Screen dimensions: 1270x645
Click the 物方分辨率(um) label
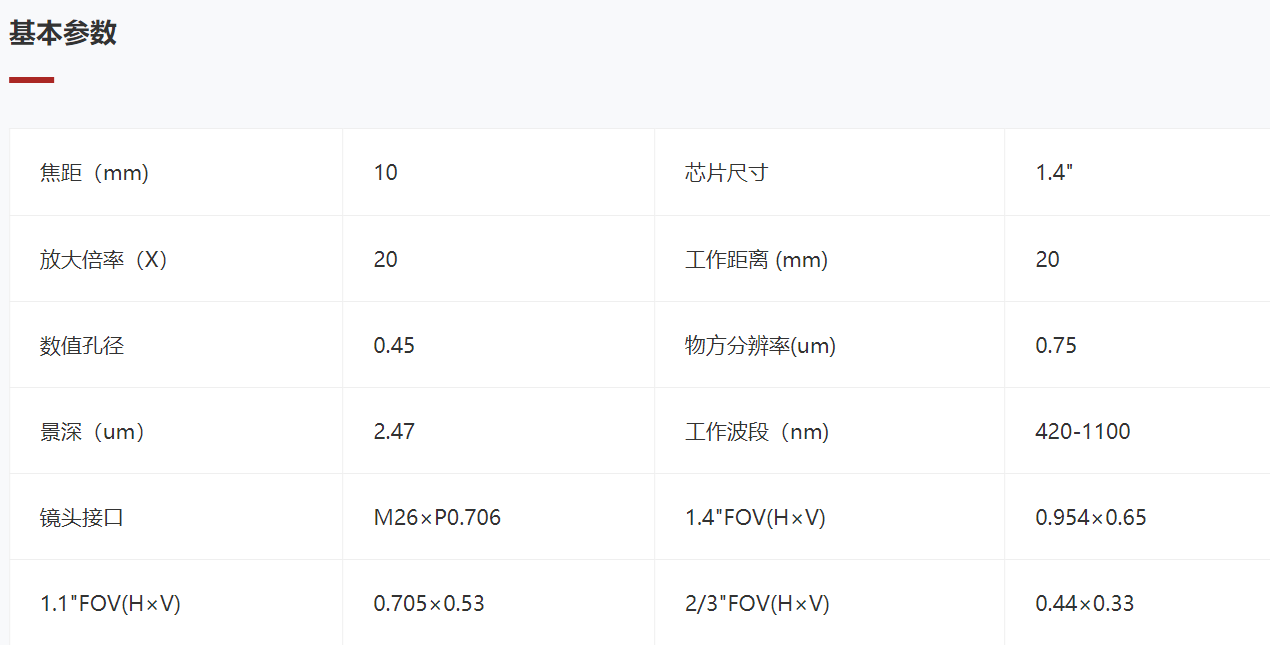(760, 346)
